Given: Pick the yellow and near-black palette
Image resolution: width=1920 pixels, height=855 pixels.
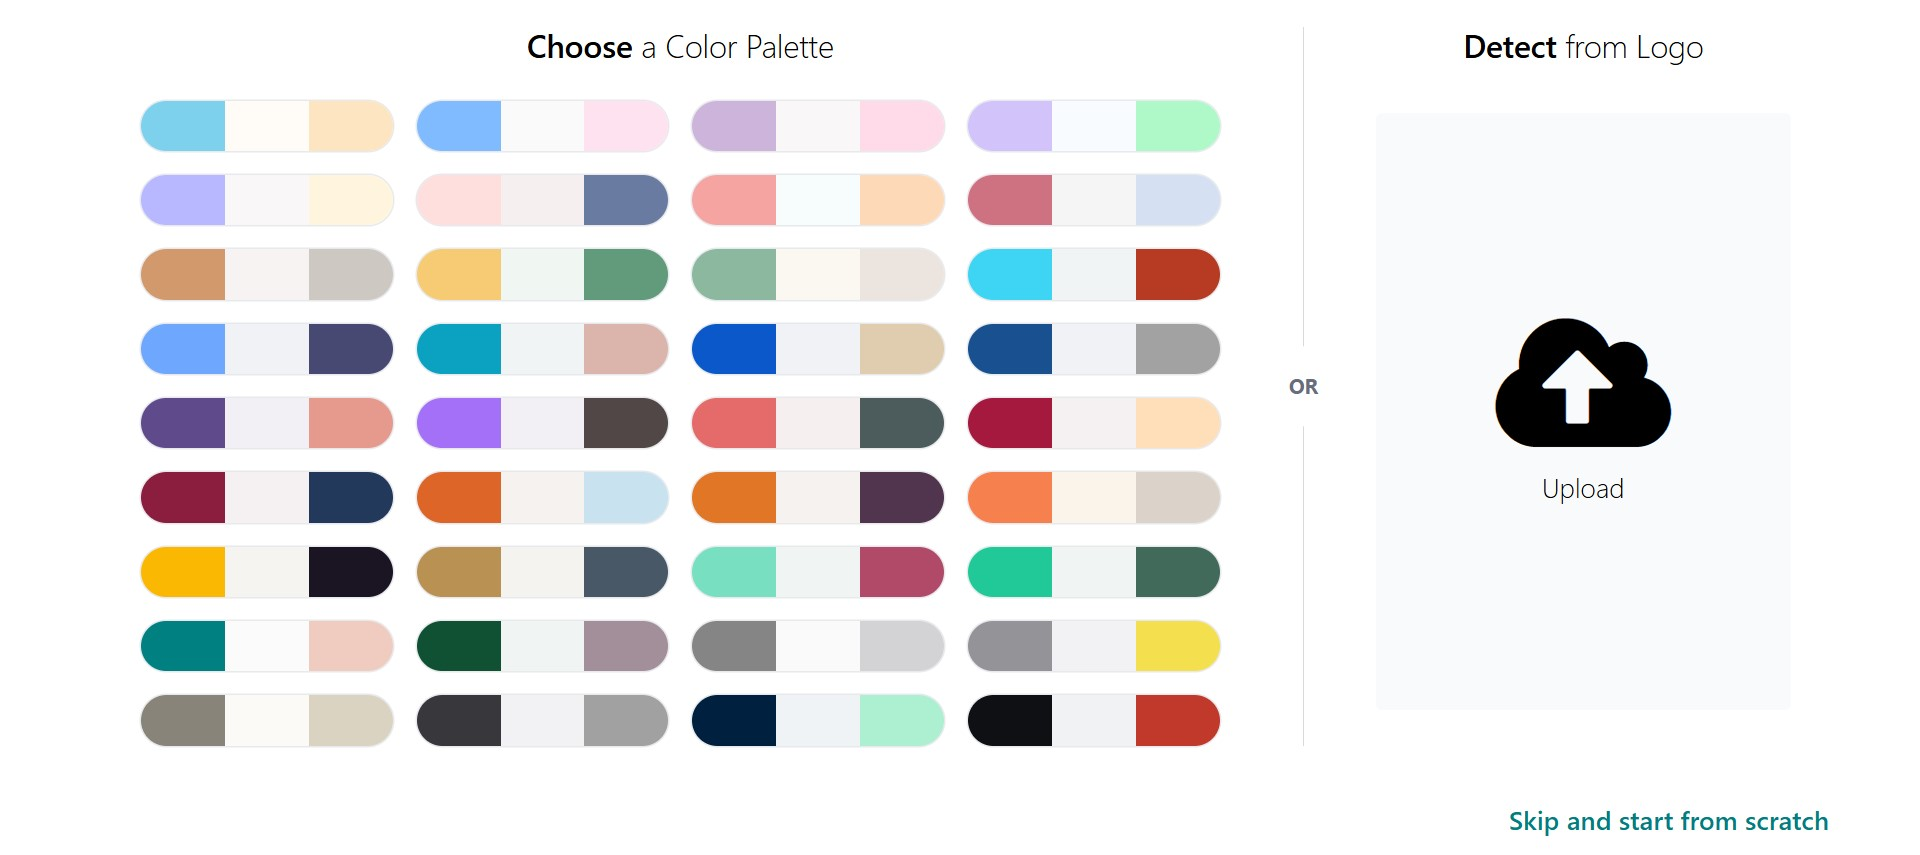Looking at the screenshot, I should (267, 572).
